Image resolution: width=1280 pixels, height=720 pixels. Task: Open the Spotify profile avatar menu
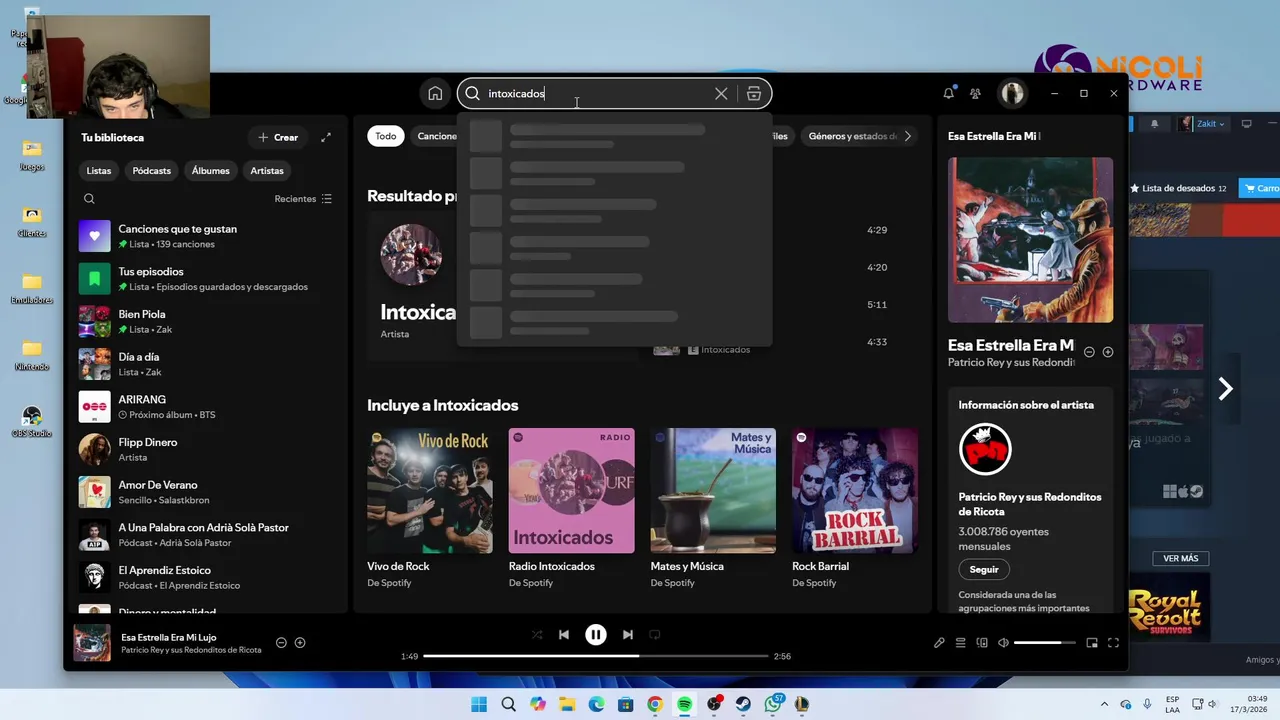tap(1012, 94)
